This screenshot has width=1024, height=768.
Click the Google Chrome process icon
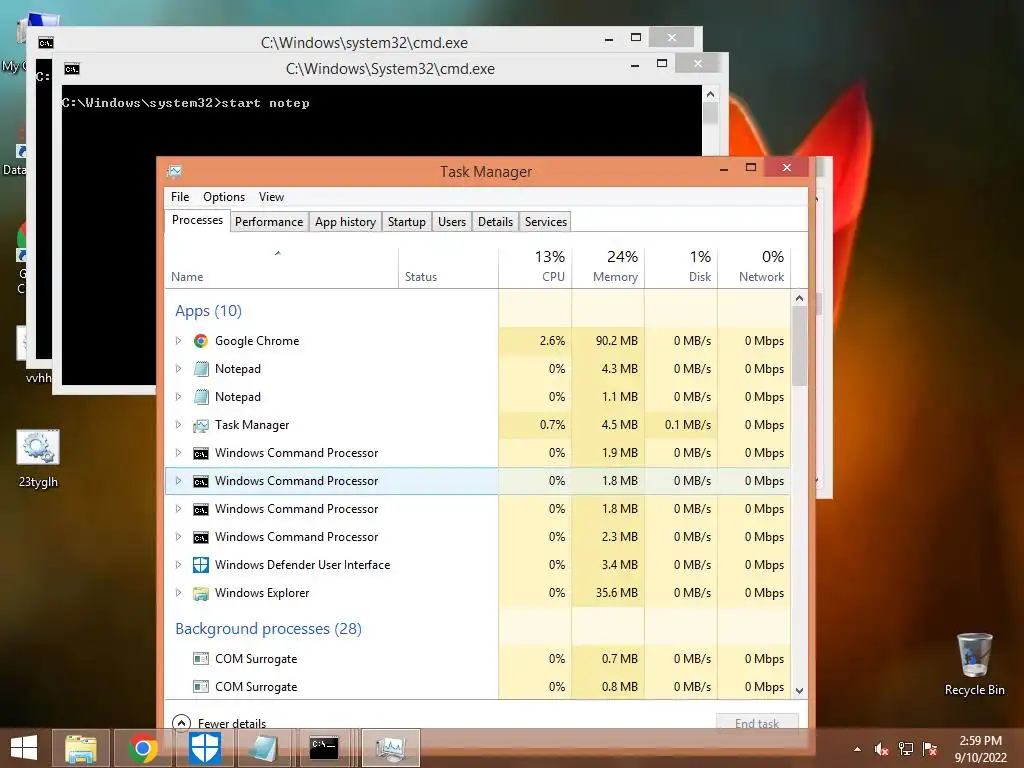(x=200, y=341)
